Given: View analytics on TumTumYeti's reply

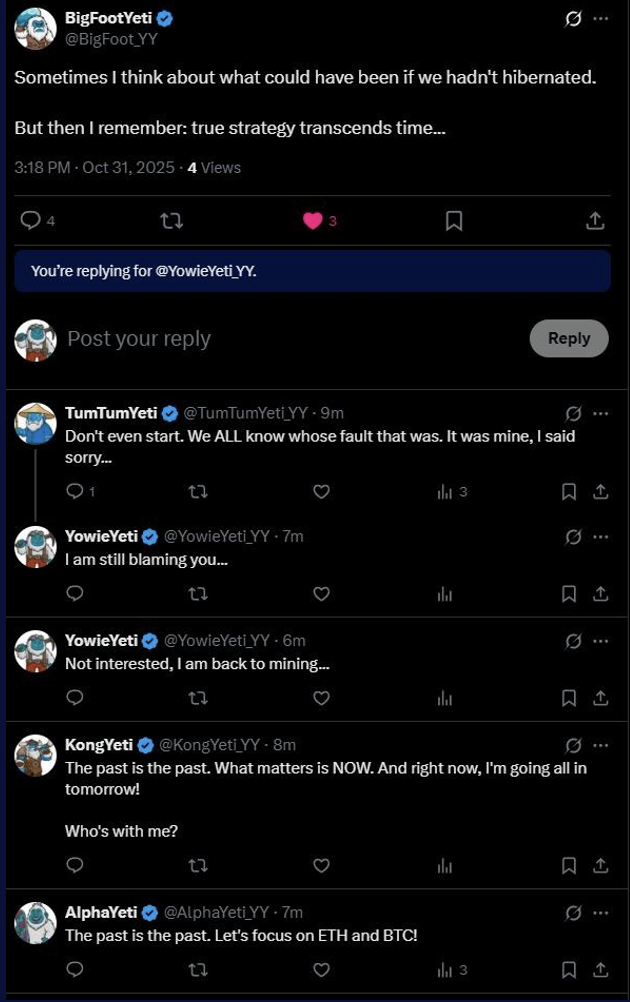Looking at the screenshot, I should (446, 491).
